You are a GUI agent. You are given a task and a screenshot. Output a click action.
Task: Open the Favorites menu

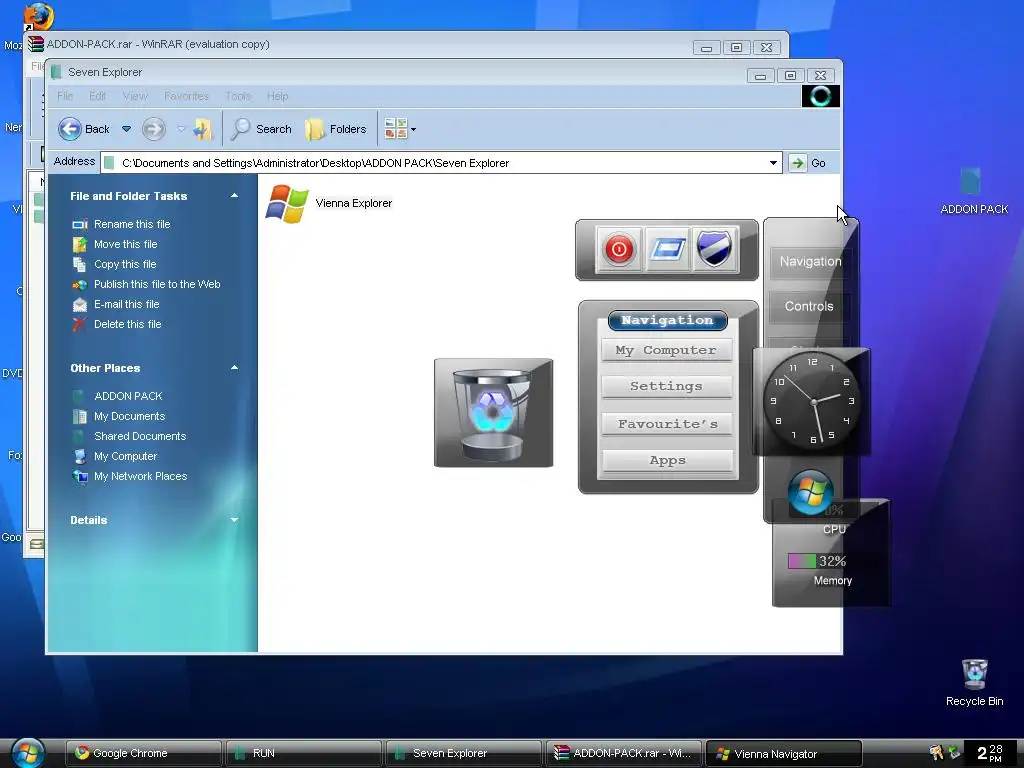(x=187, y=96)
